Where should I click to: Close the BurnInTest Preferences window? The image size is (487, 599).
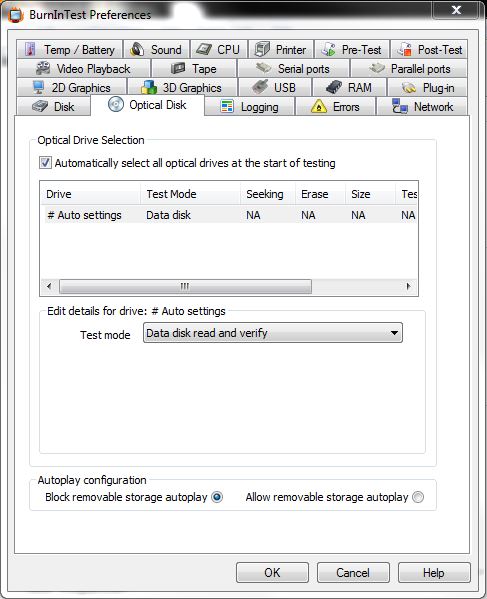click(456, 10)
